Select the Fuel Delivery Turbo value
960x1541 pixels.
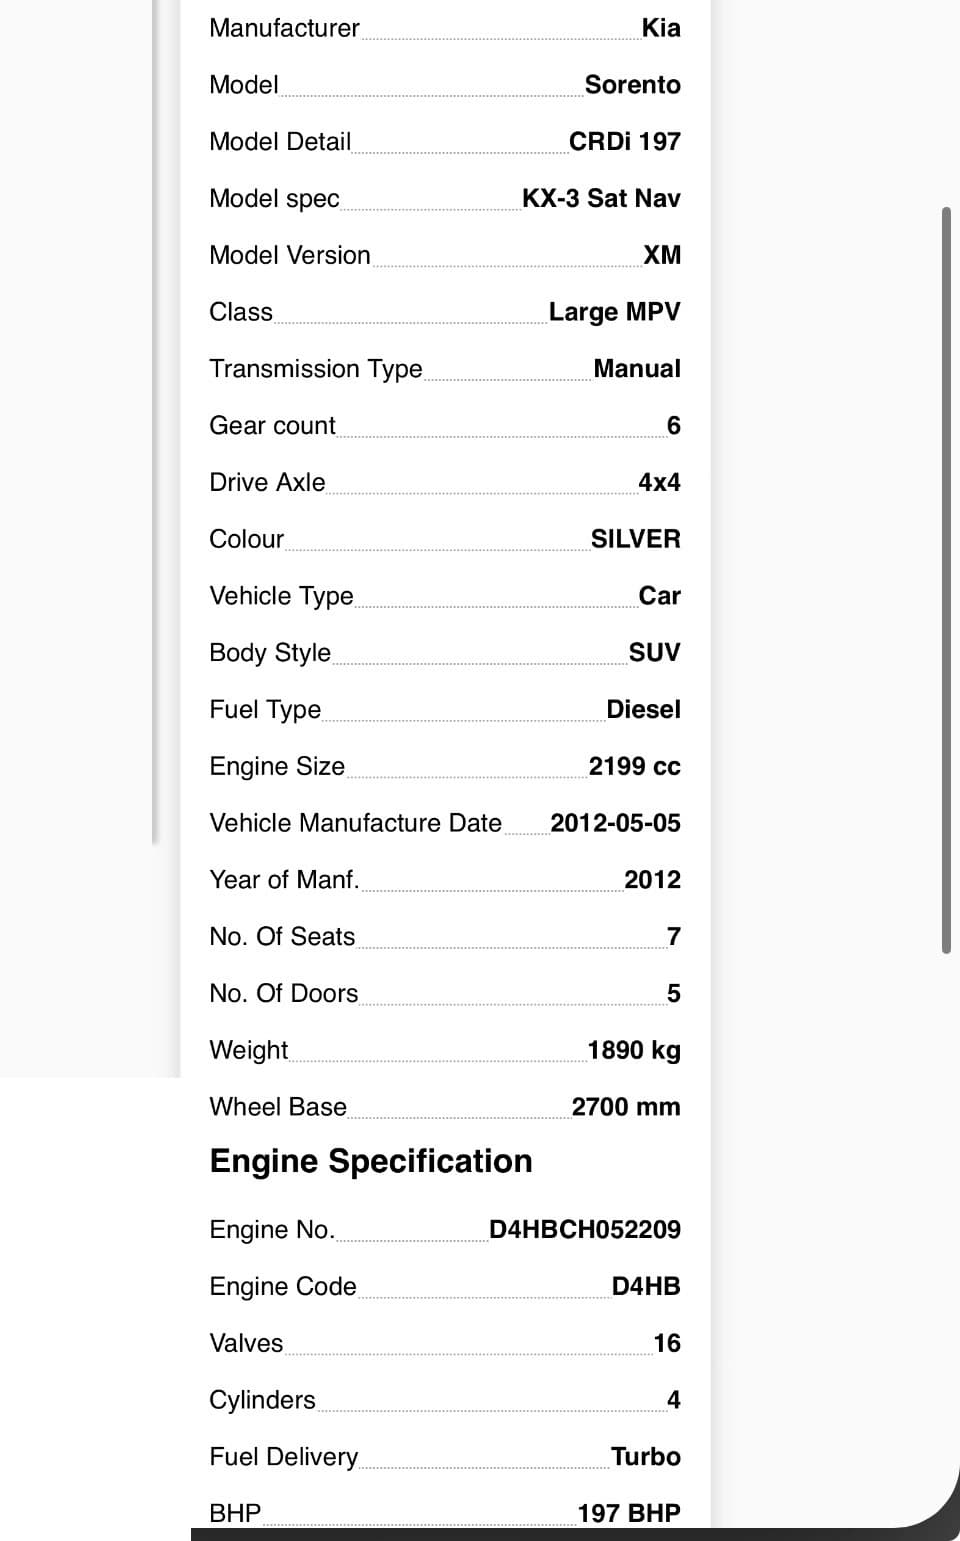646,1457
